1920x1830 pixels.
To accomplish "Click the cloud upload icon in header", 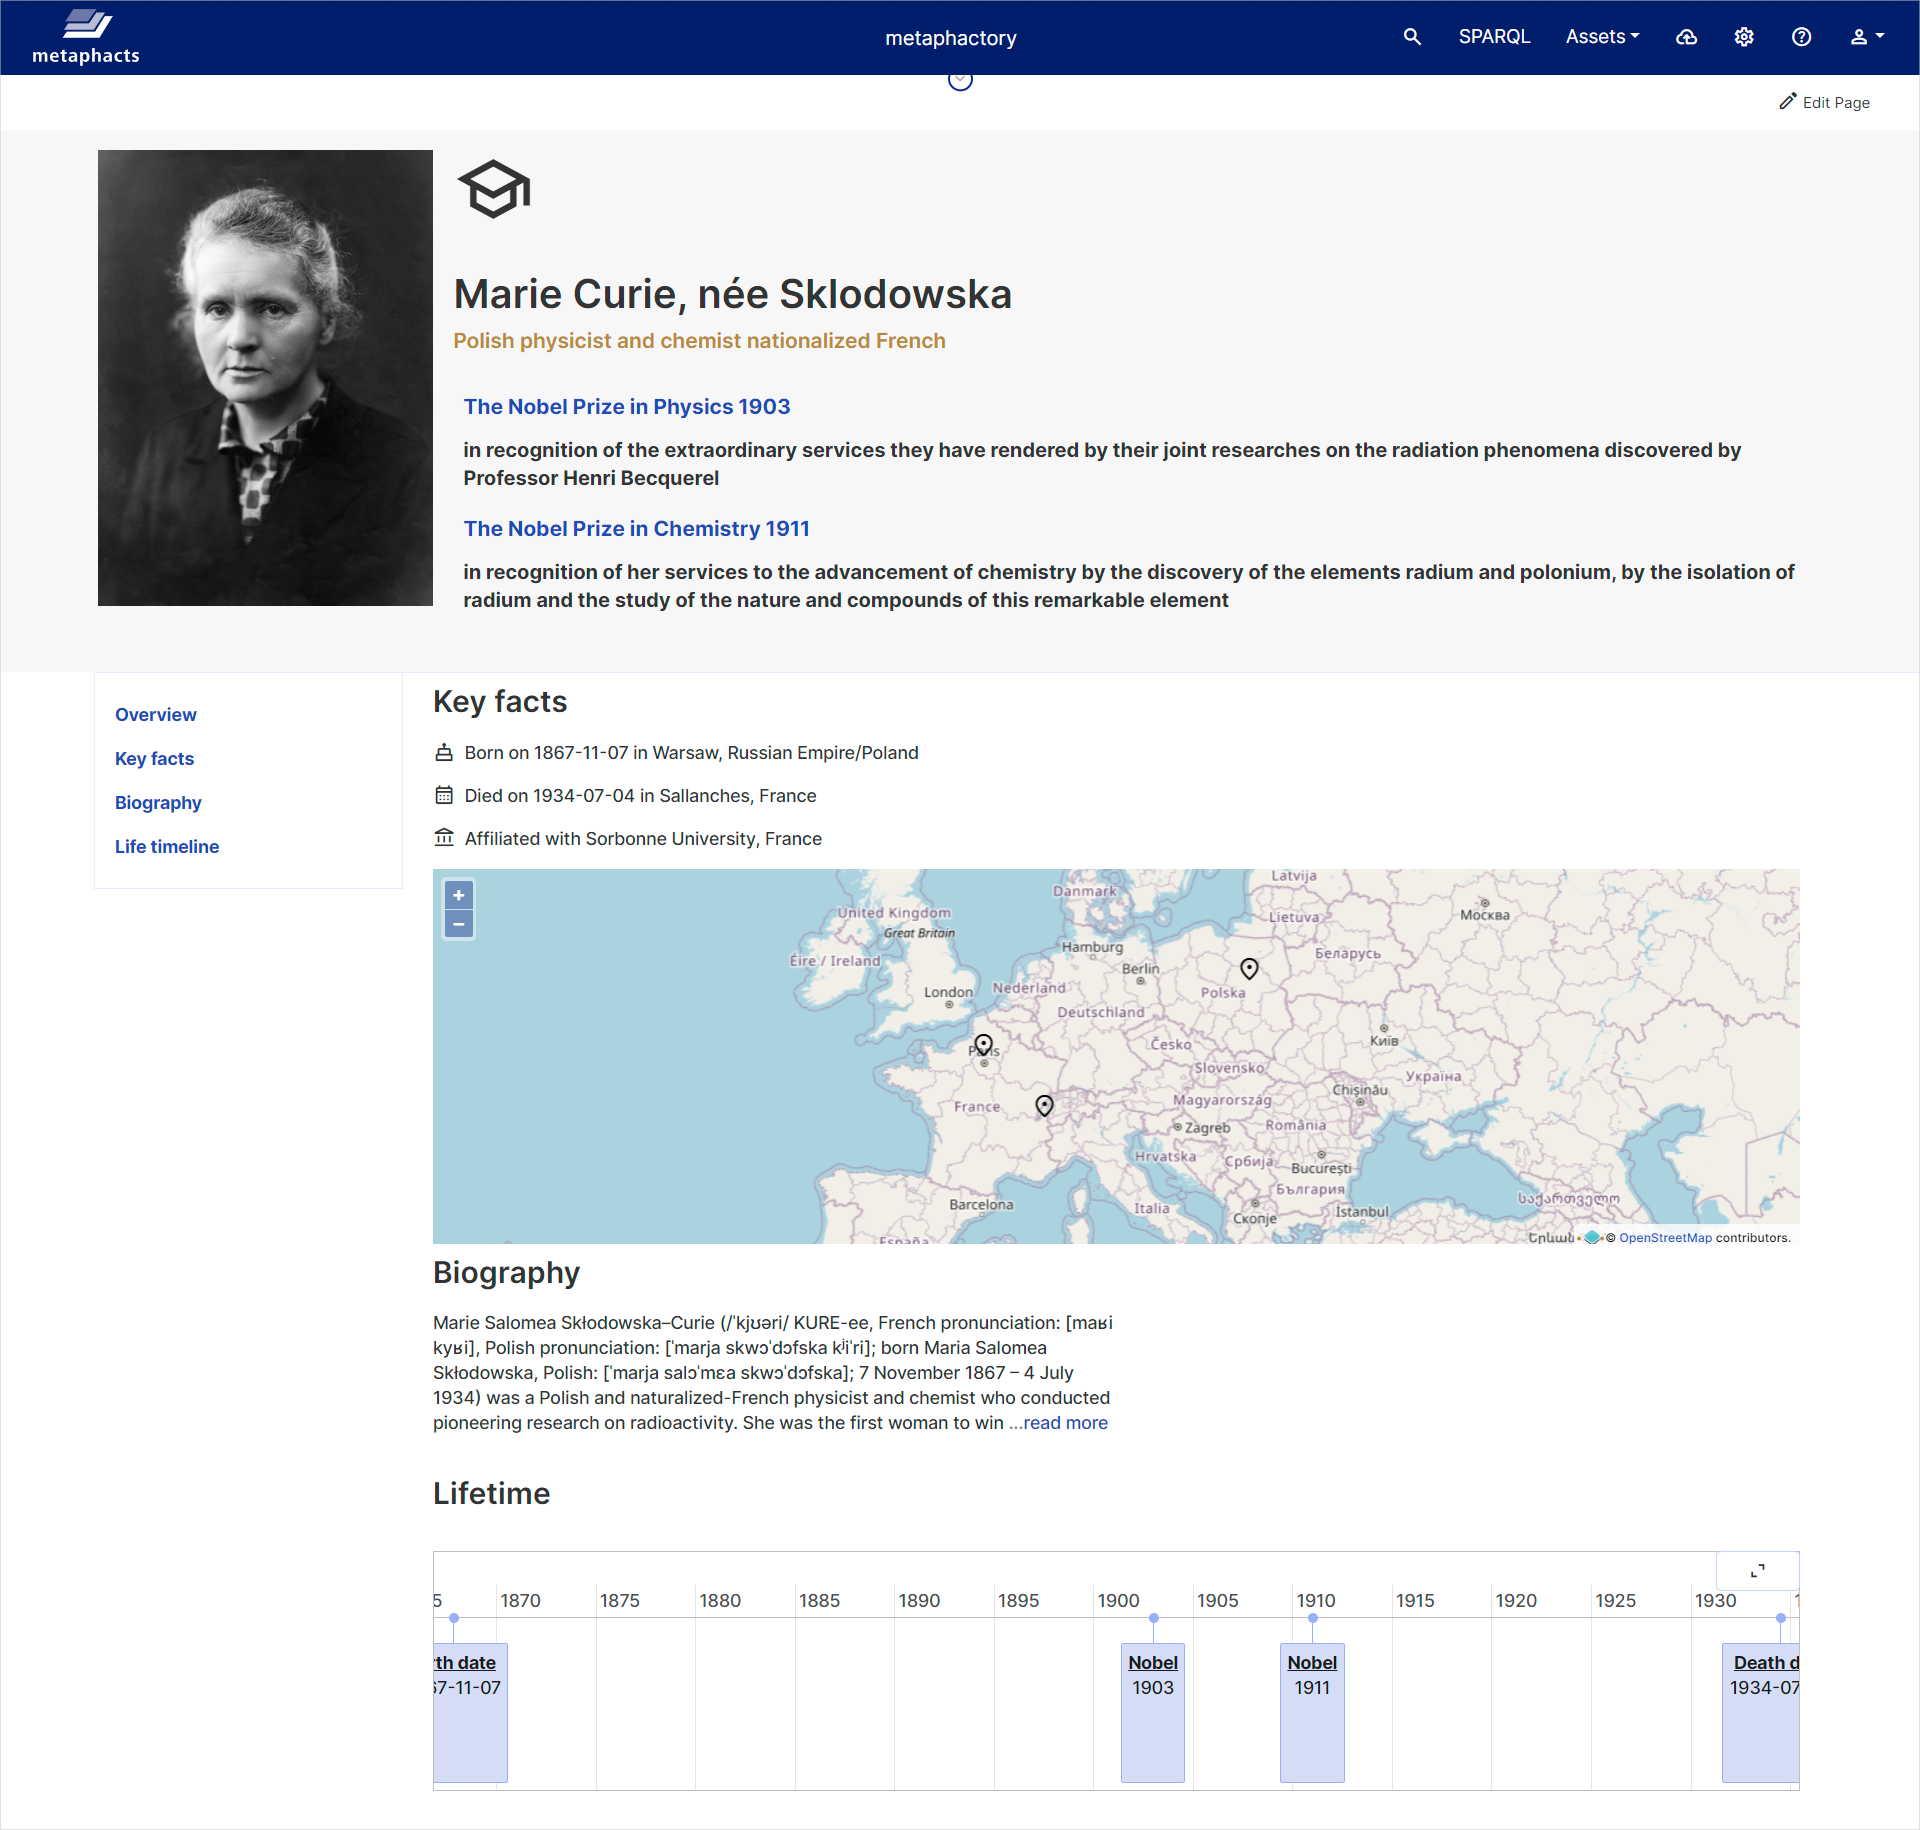I will (x=1686, y=37).
